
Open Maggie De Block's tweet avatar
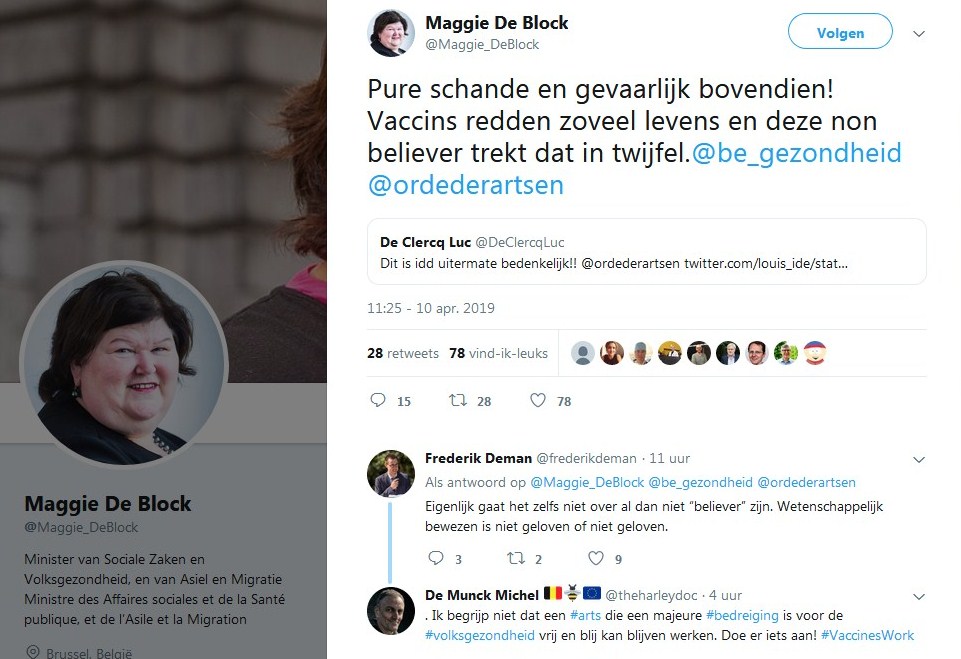(x=391, y=33)
